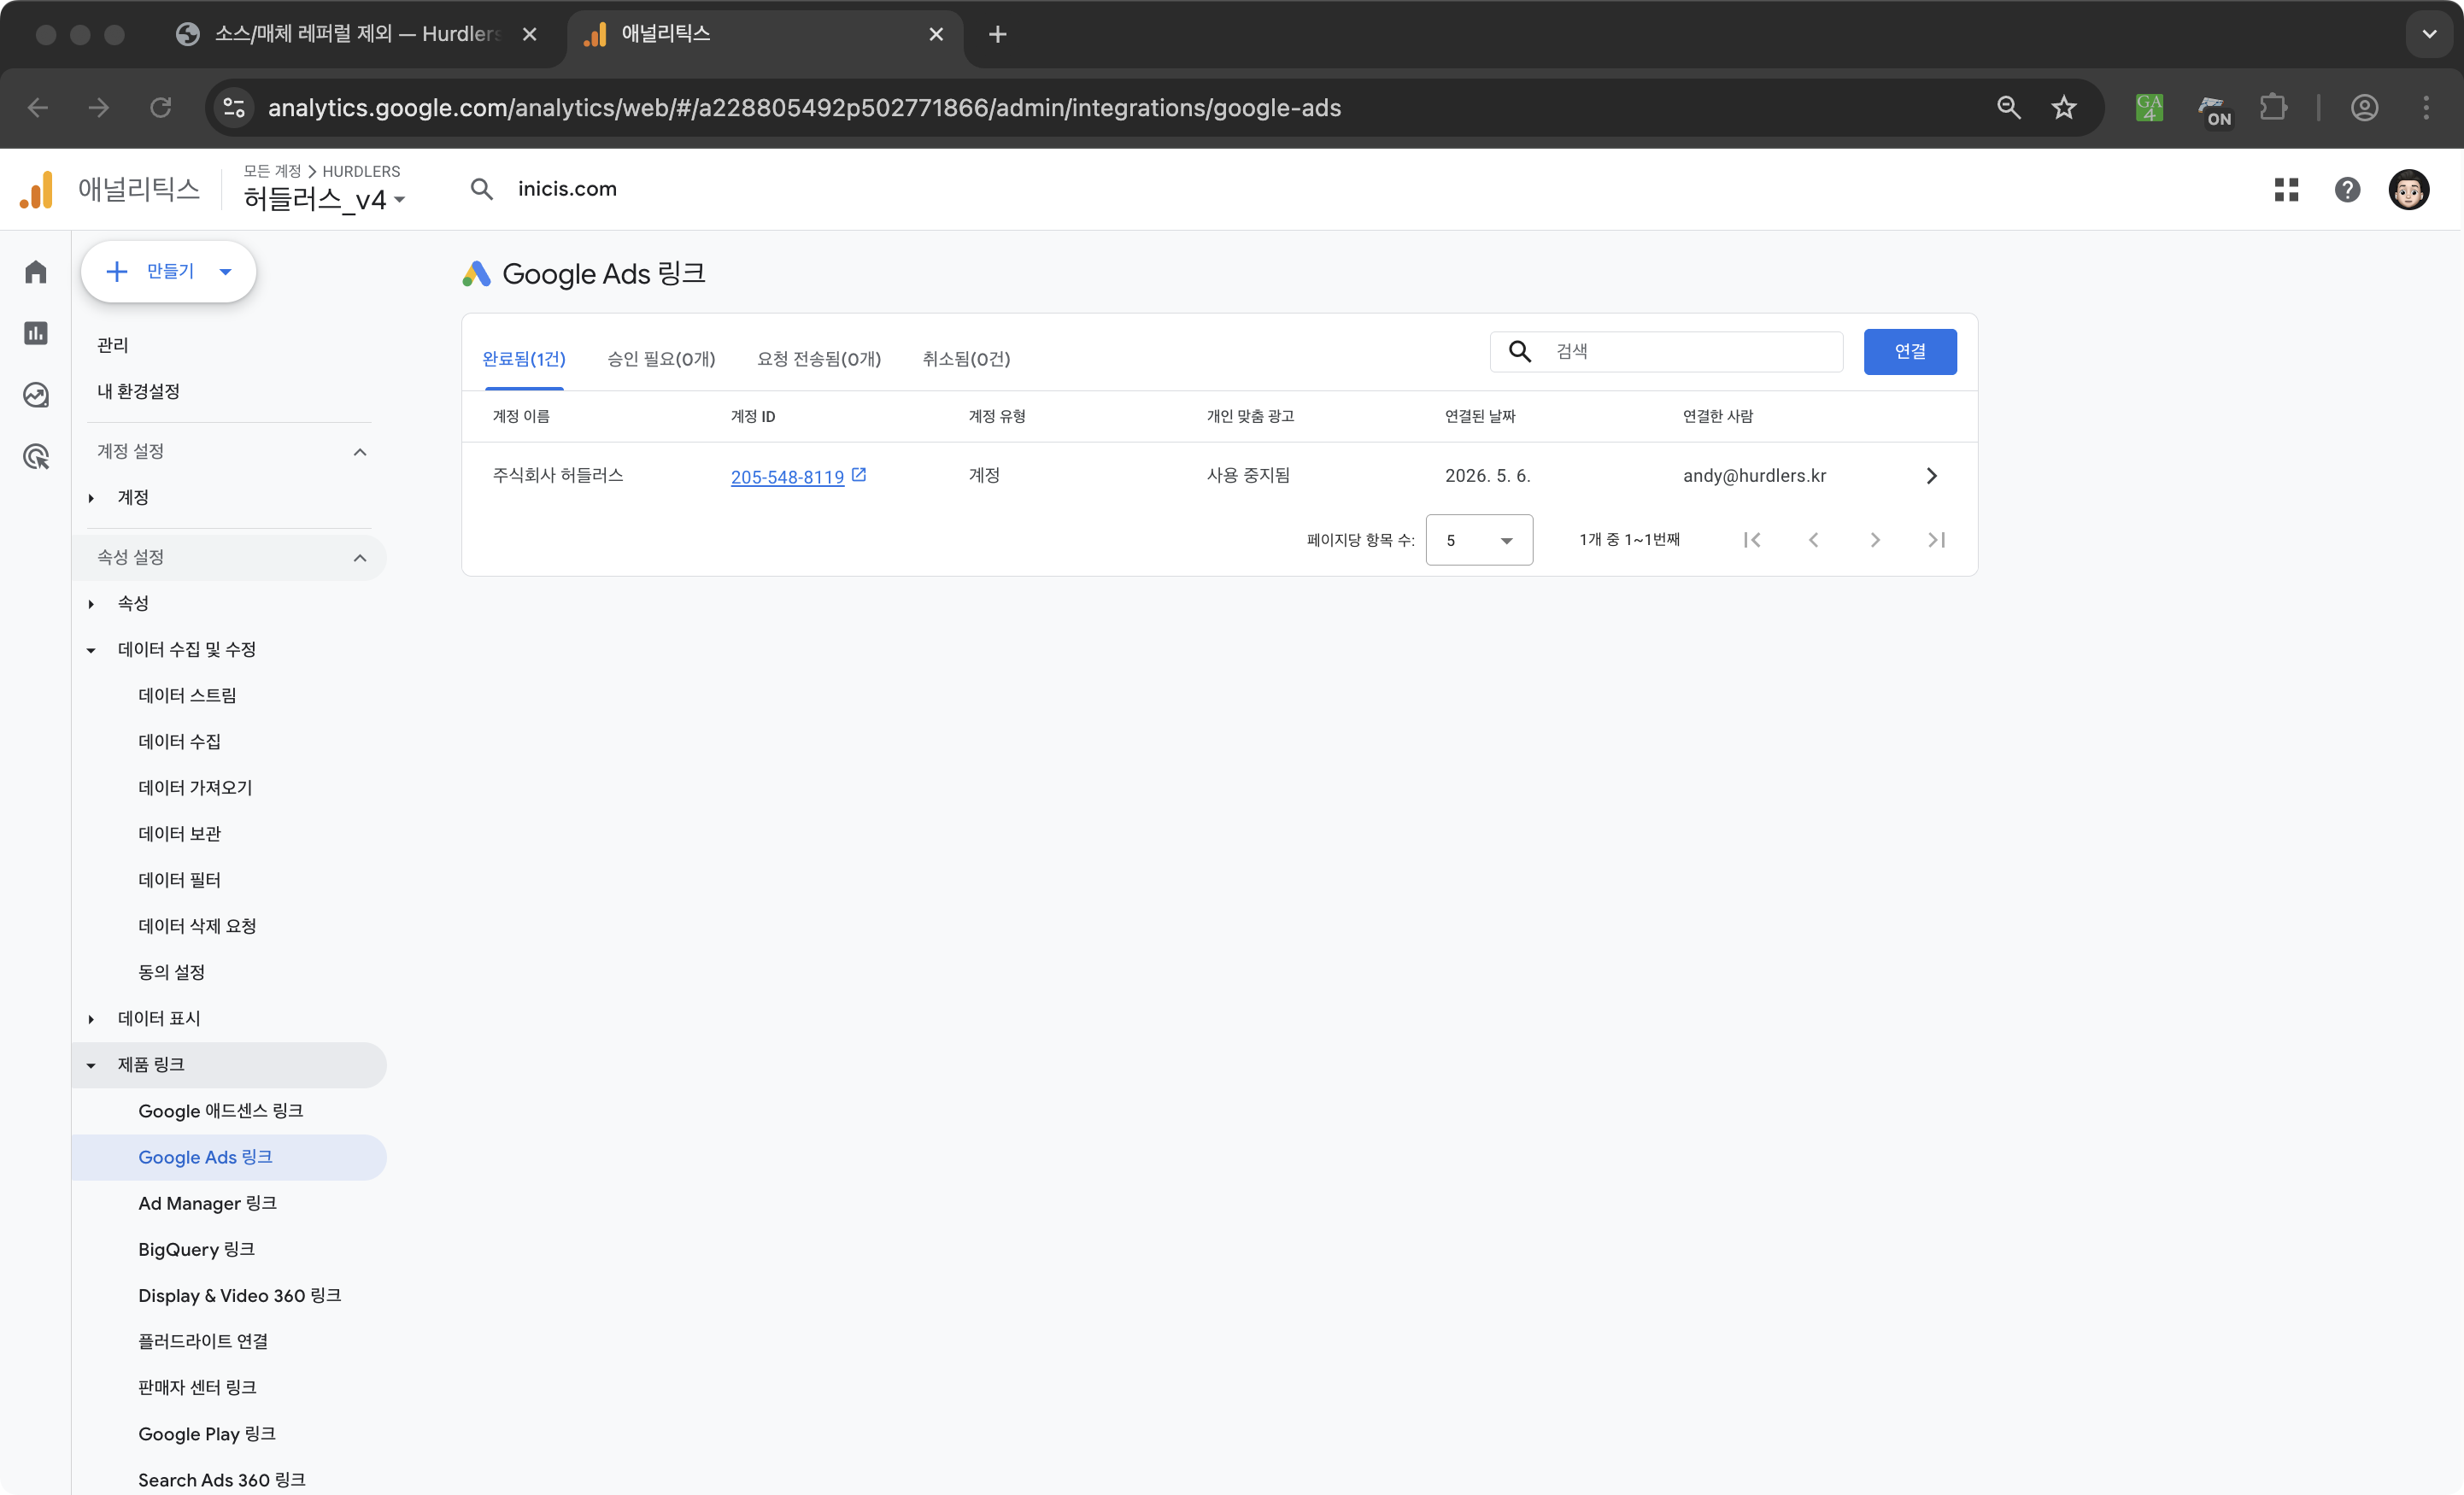Viewport: 2464px width, 1495px height.
Task: Expand the 계정 tree item
Action: pyautogui.click(x=91, y=498)
